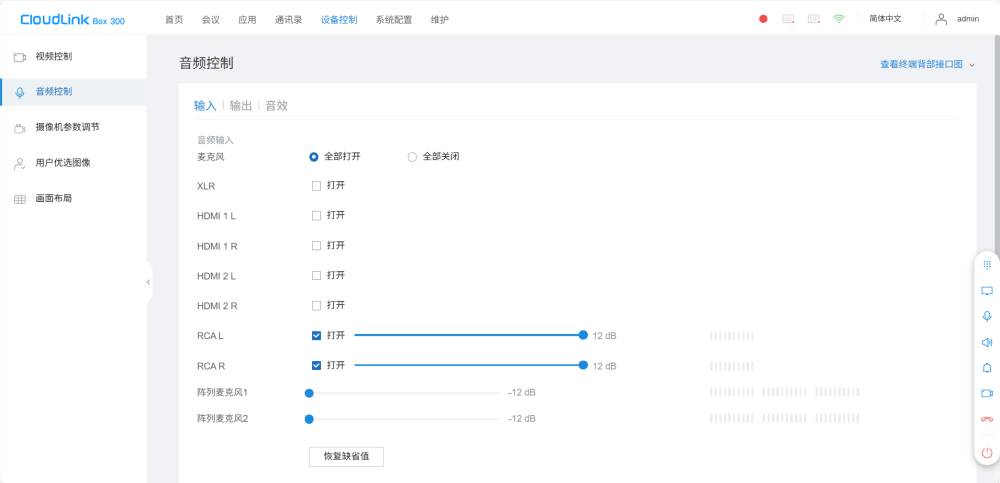Screen dimensions: 1000x483
Task: Open the admin account menu
Action: pos(967,19)
